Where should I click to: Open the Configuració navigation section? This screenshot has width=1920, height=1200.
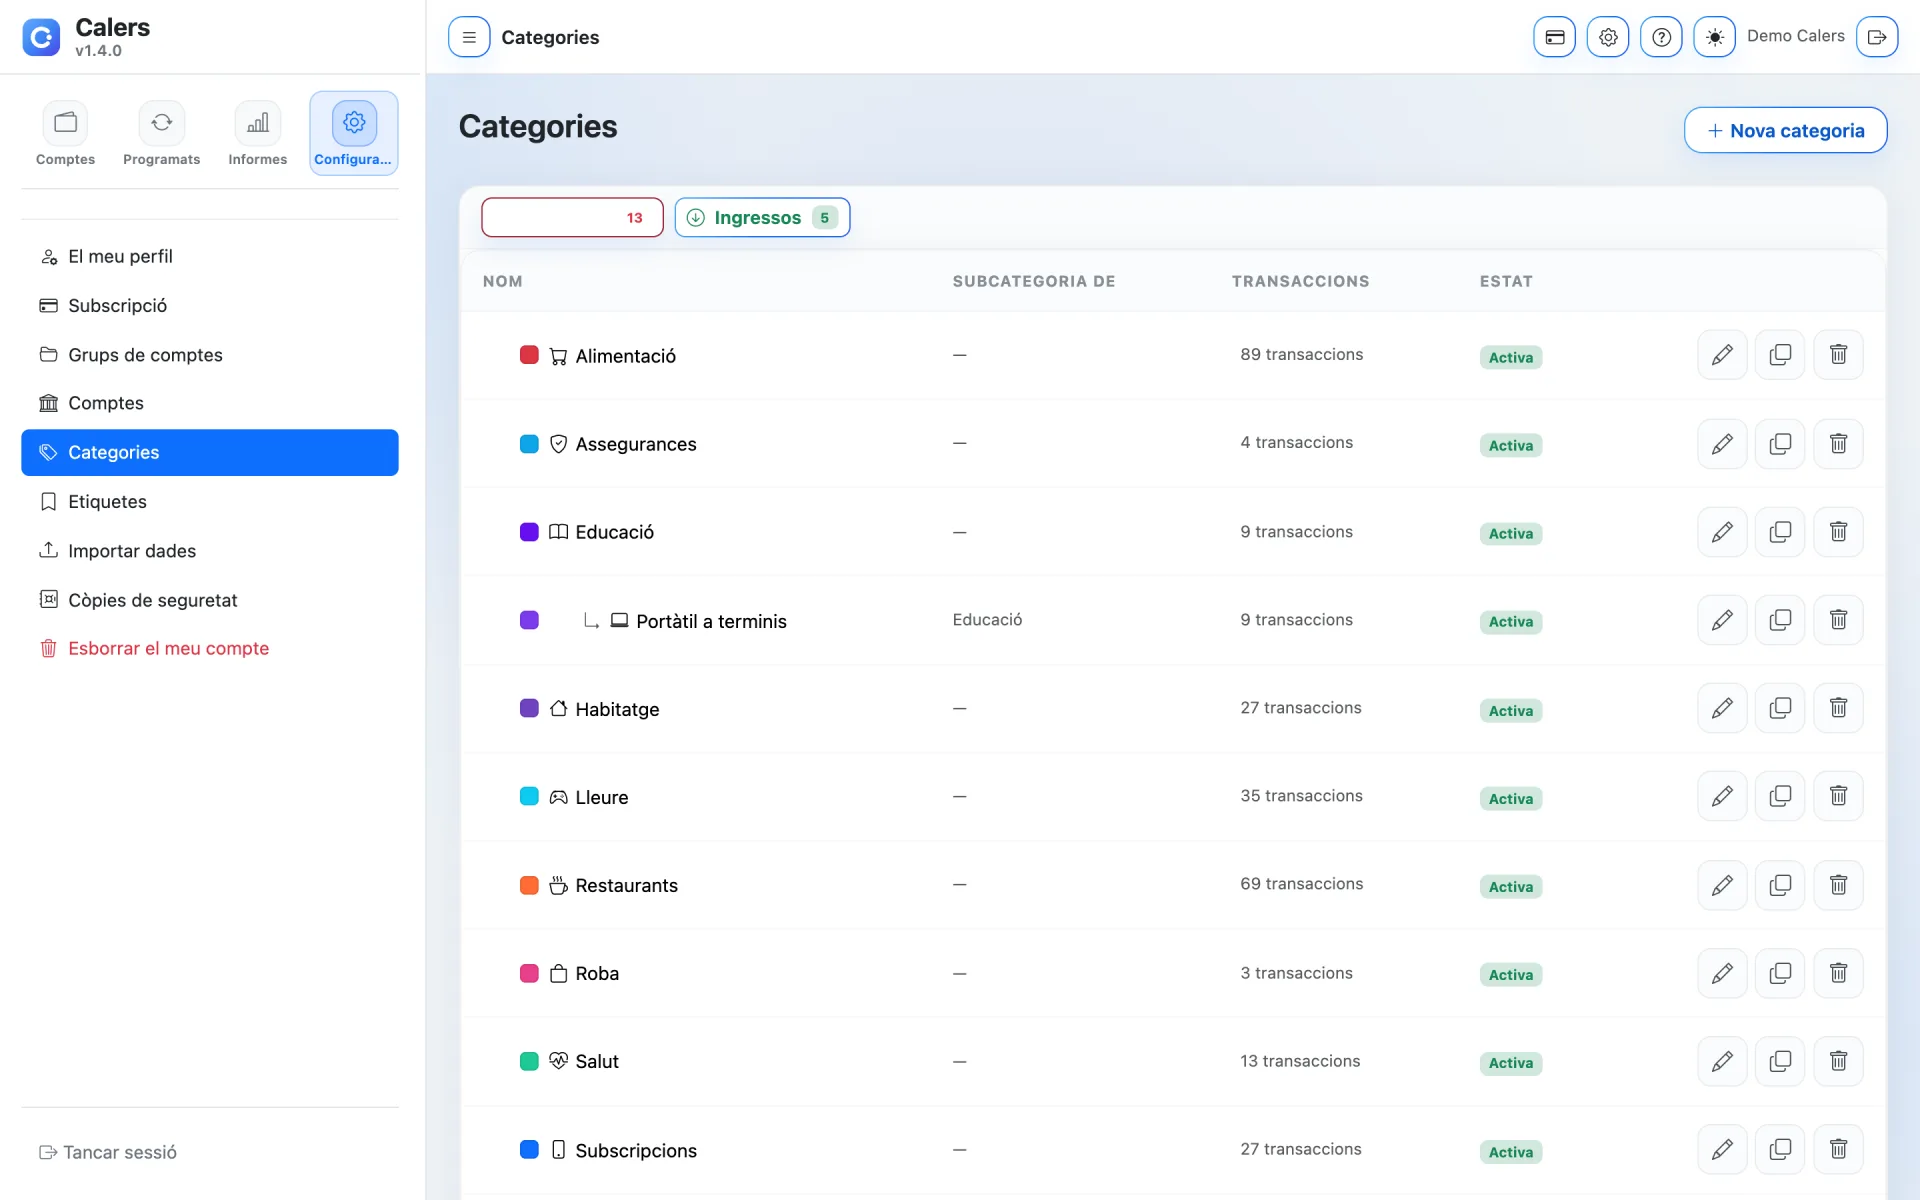(x=354, y=133)
